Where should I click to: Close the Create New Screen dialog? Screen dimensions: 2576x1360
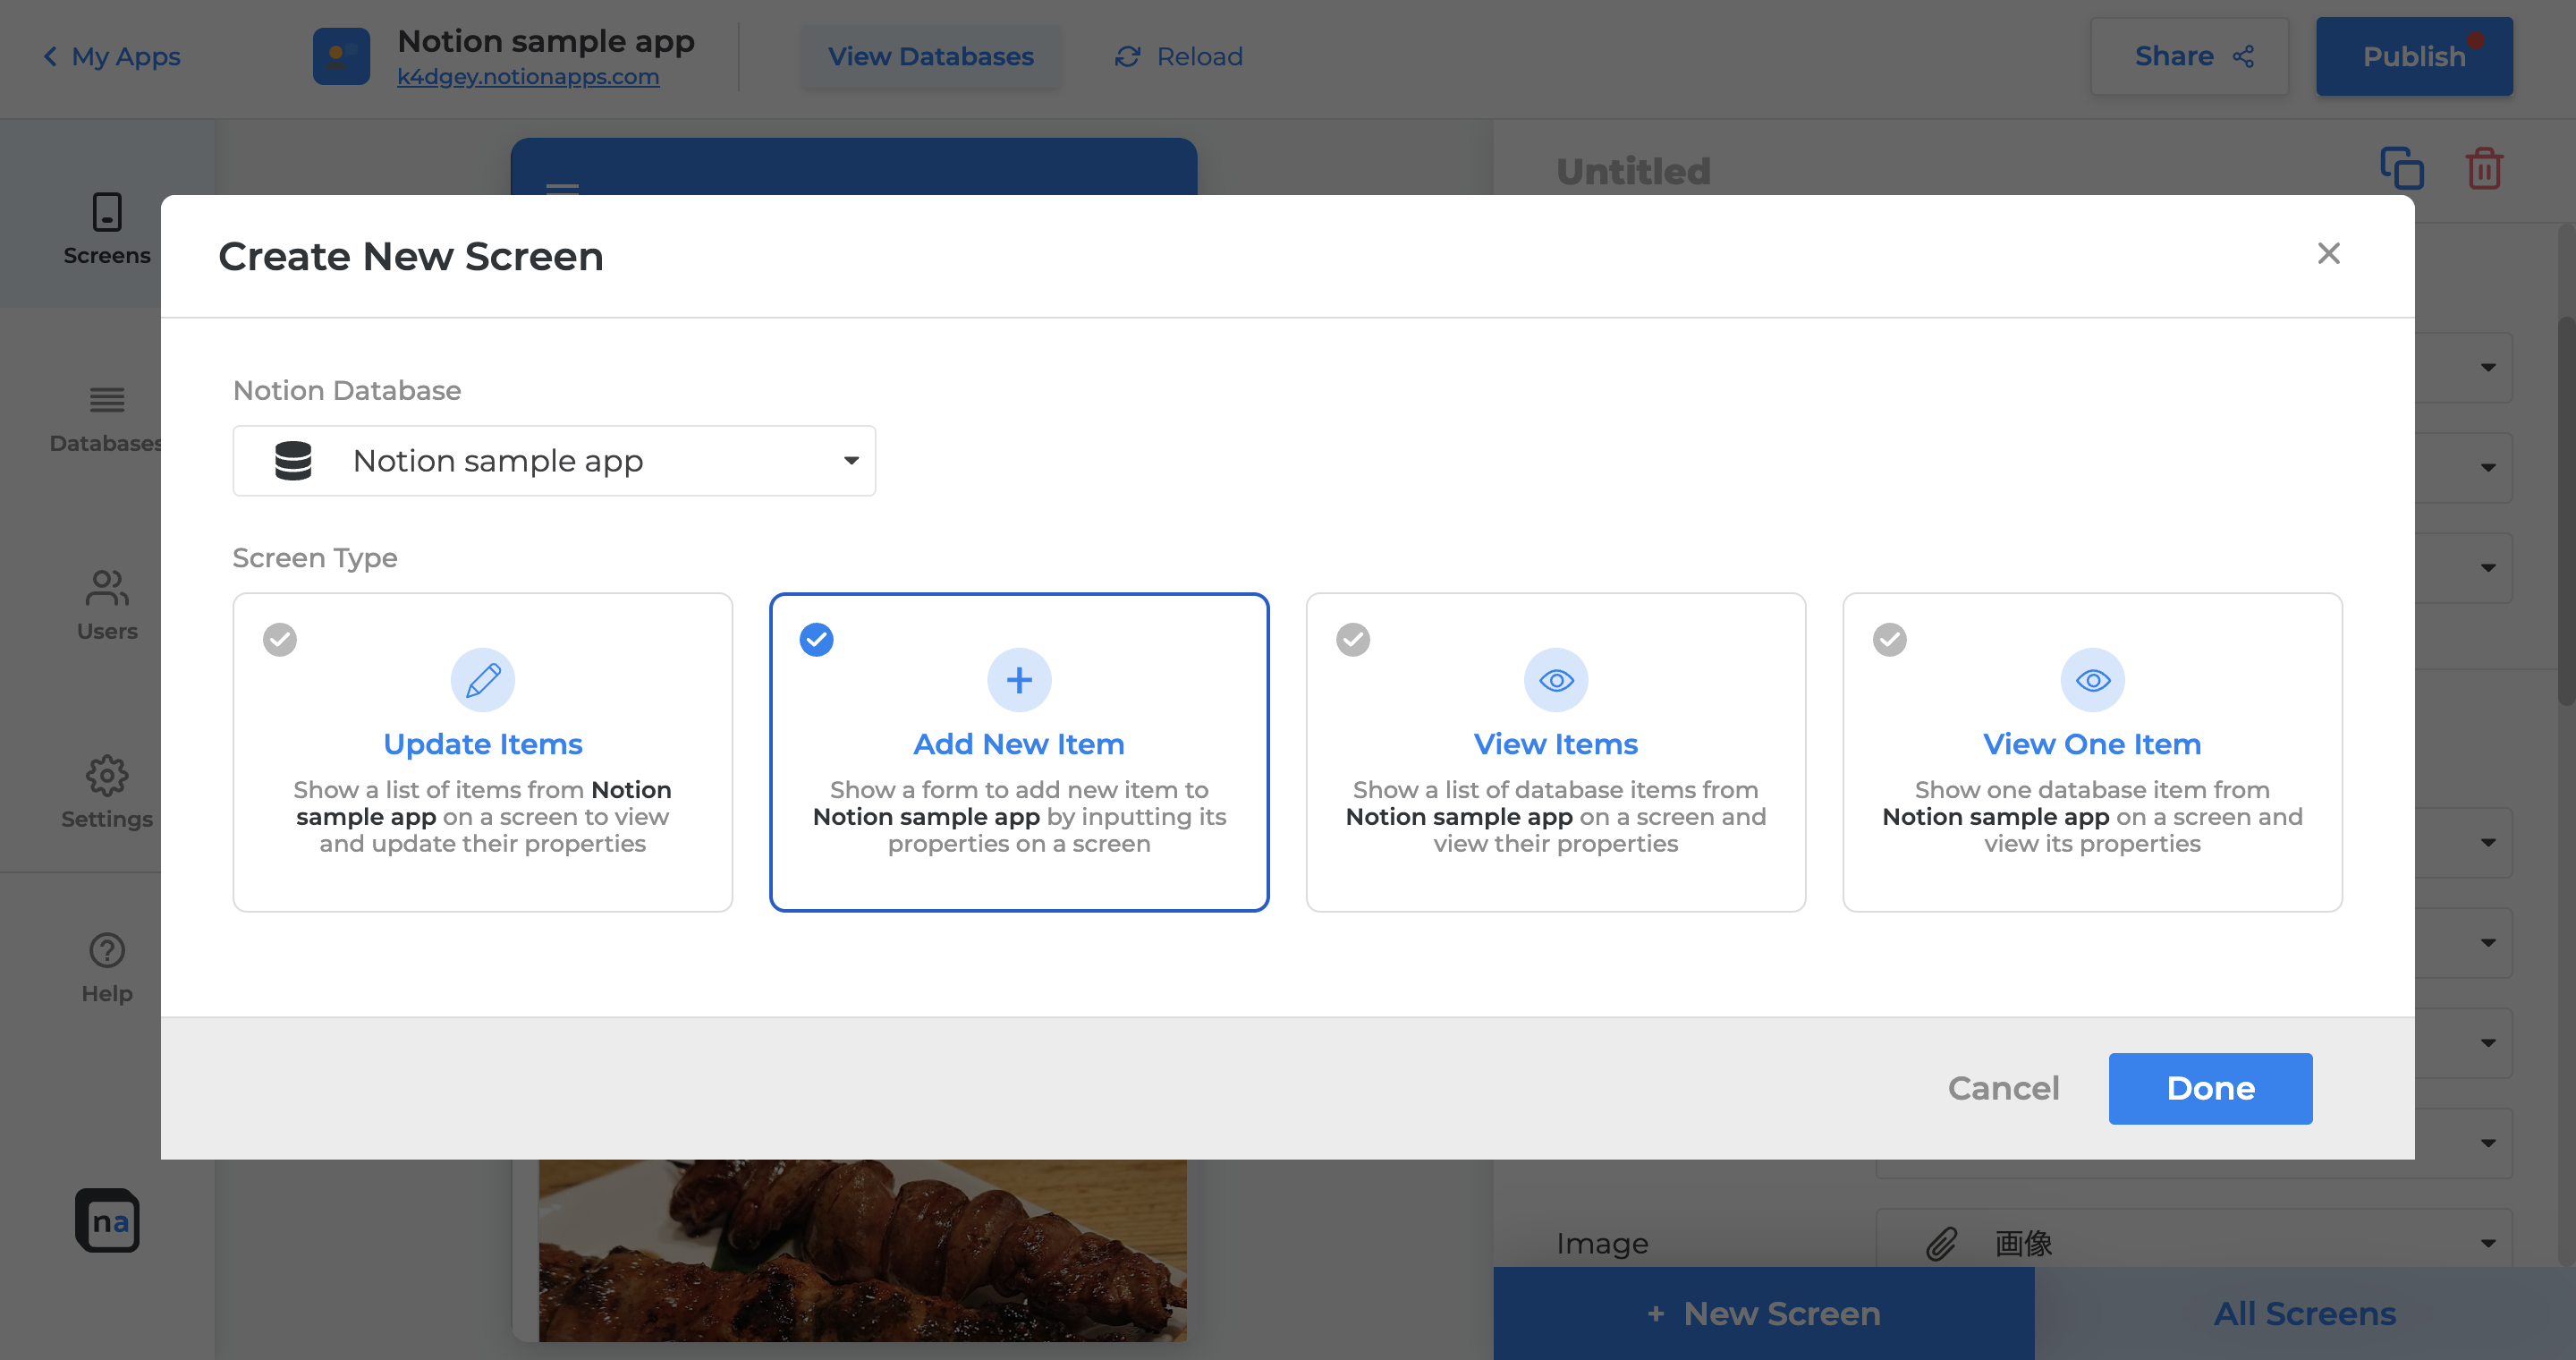tap(2328, 254)
